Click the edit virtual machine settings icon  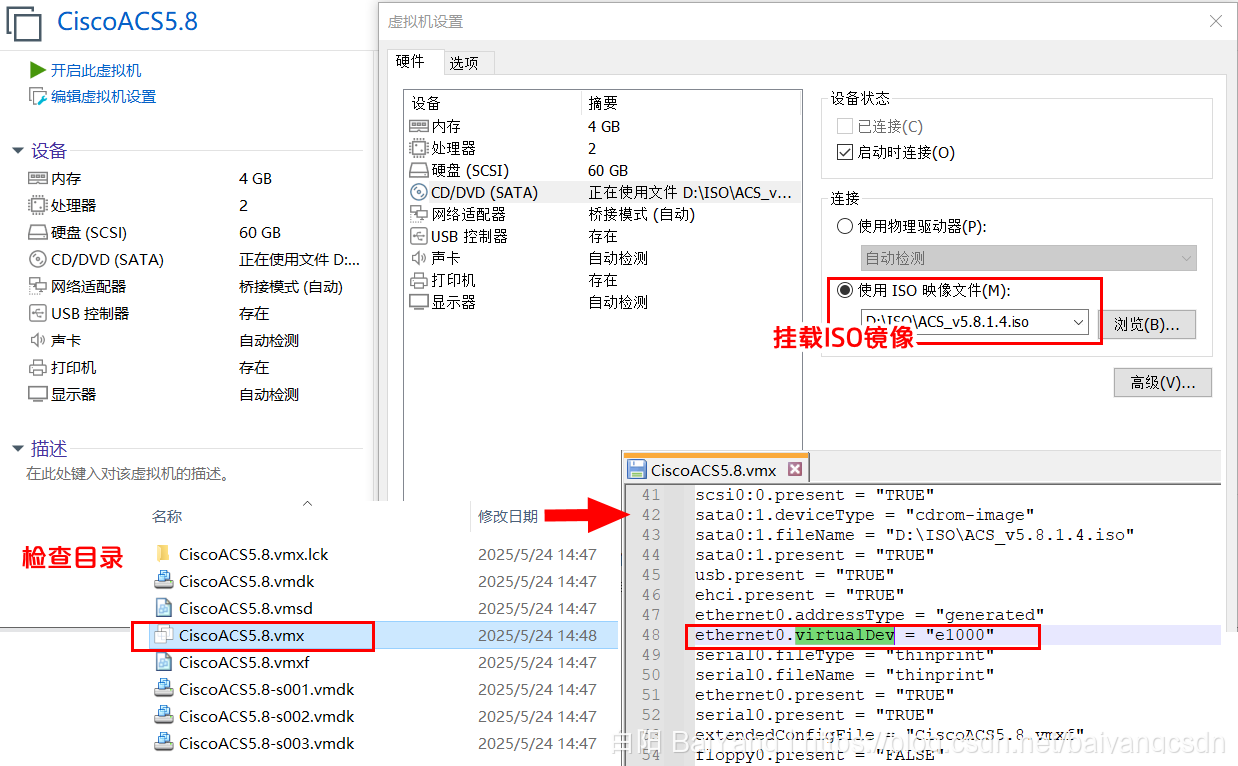[38, 97]
